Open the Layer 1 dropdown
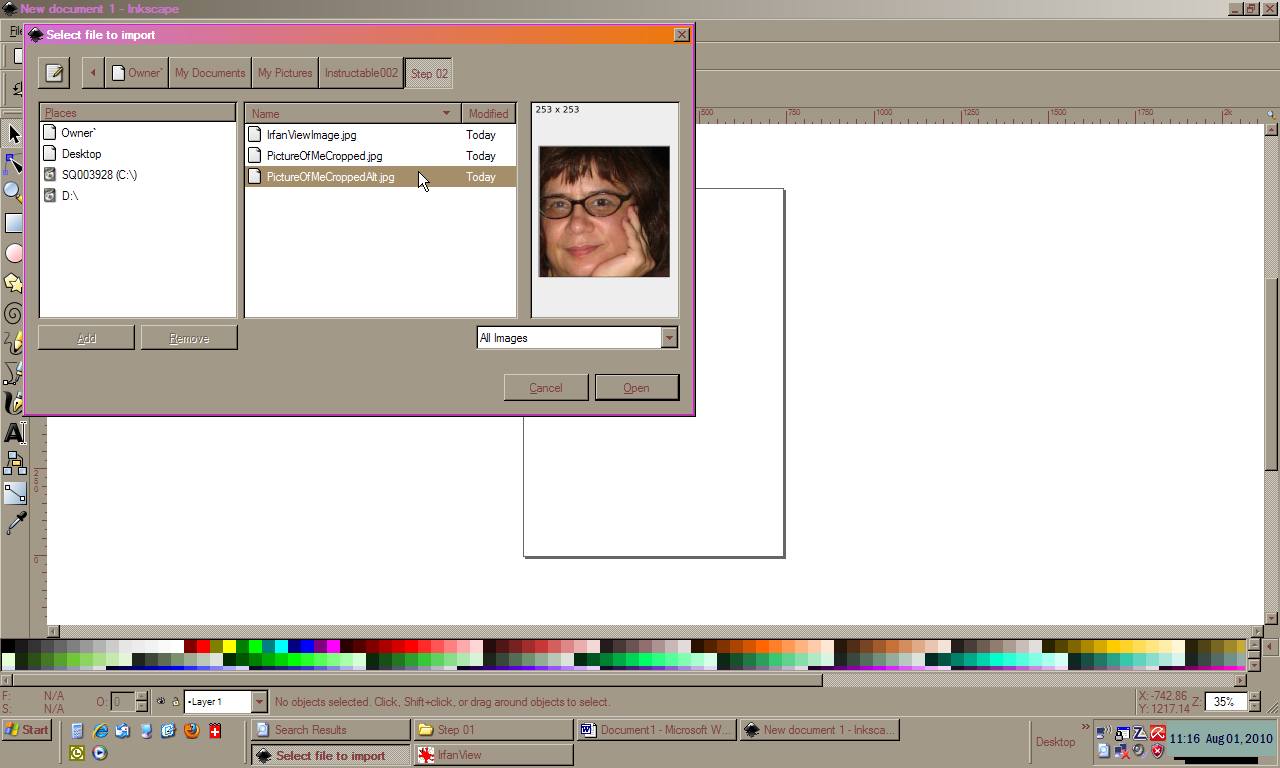This screenshot has height=768, width=1280. (x=258, y=702)
